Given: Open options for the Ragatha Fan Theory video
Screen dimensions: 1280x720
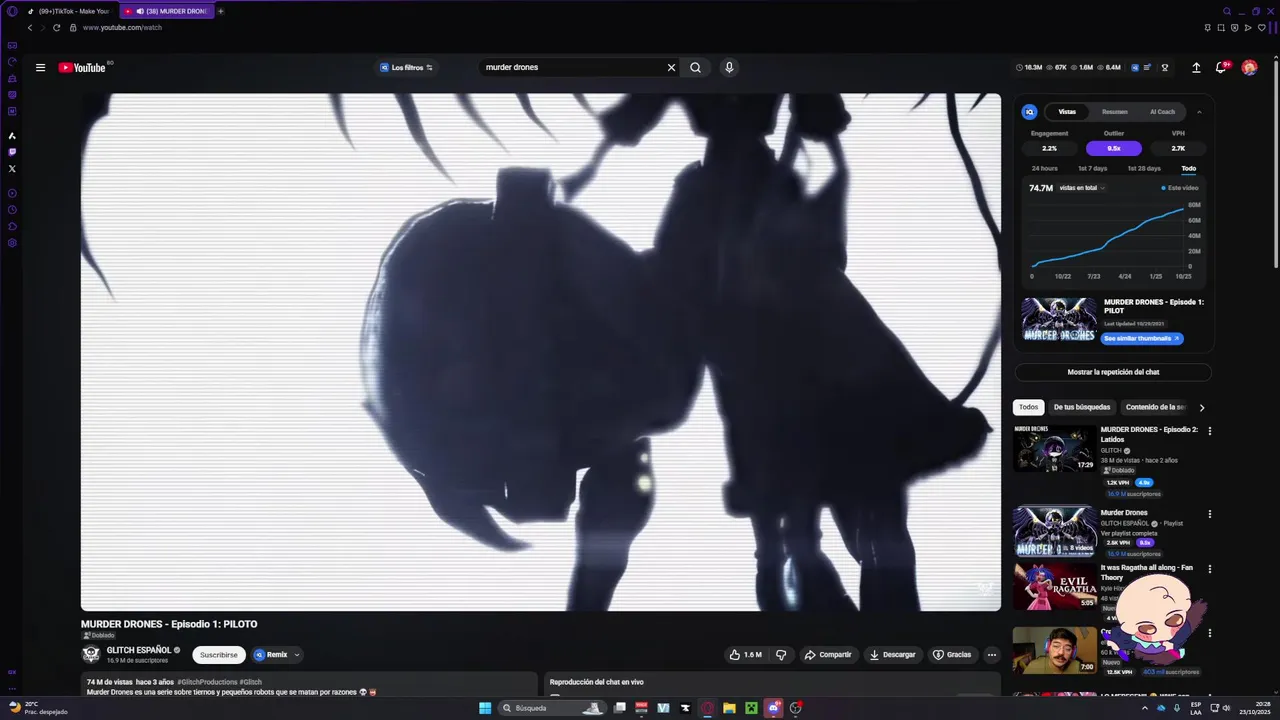Looking at the screenshot, I should click(1209, 569).
